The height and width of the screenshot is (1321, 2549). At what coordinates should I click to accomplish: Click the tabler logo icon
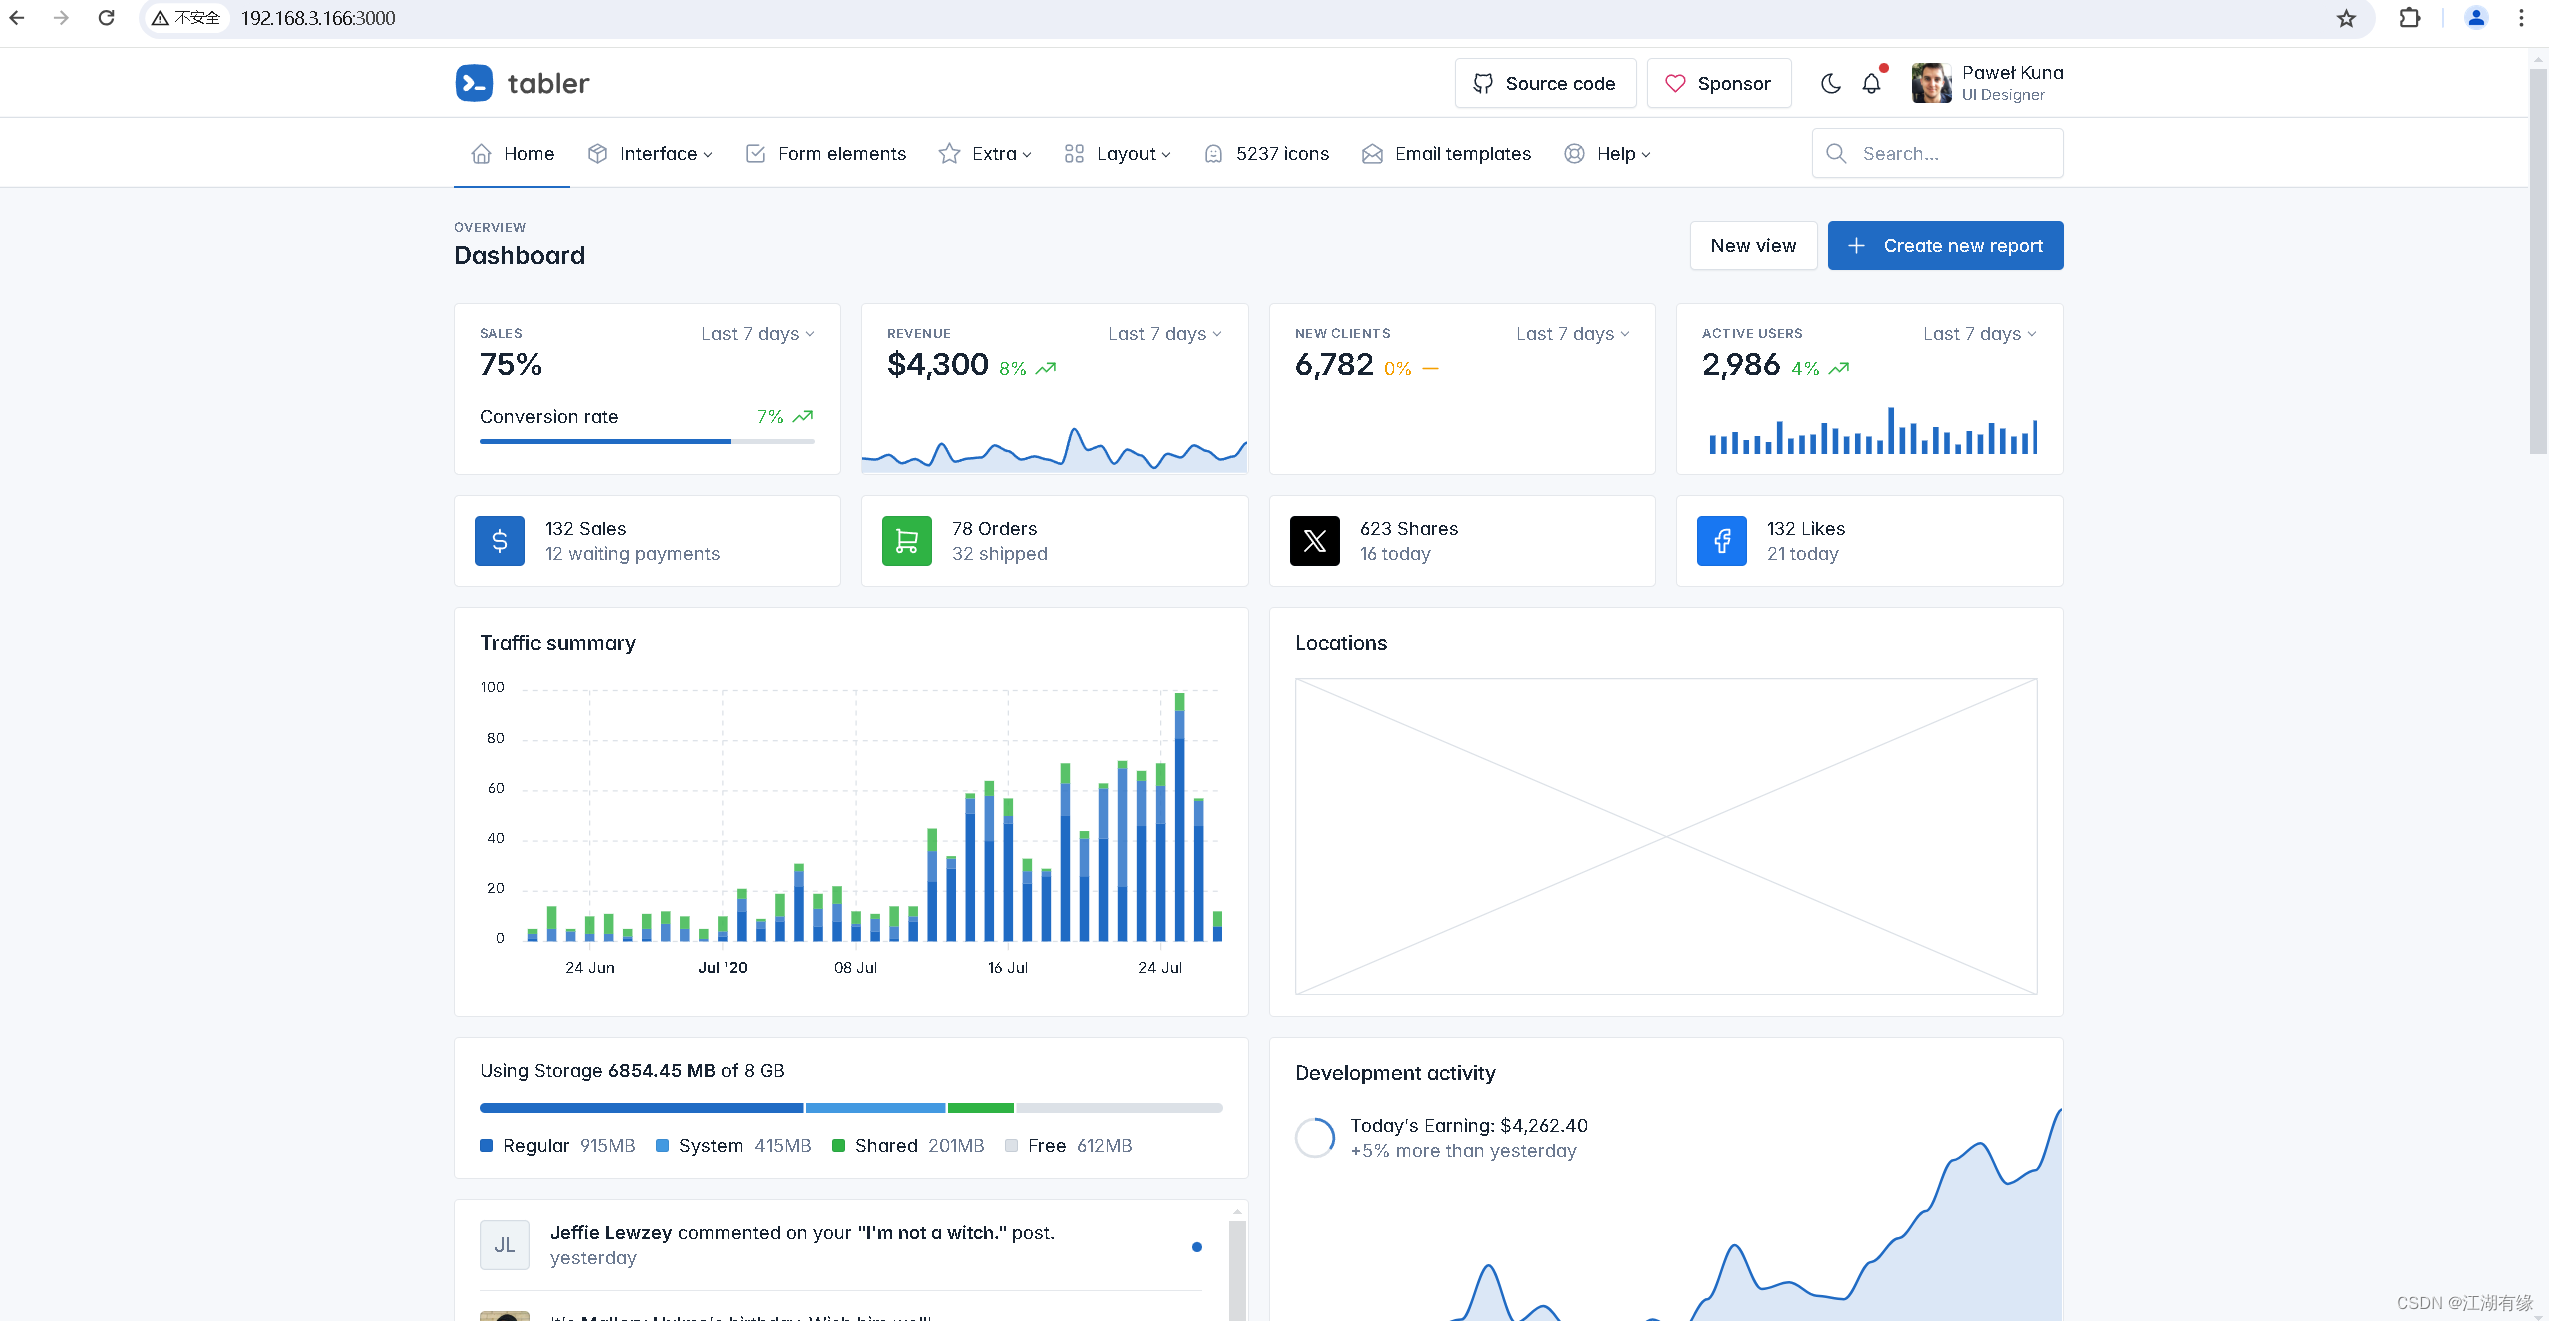pyautogui.click(x=474, y=83)
